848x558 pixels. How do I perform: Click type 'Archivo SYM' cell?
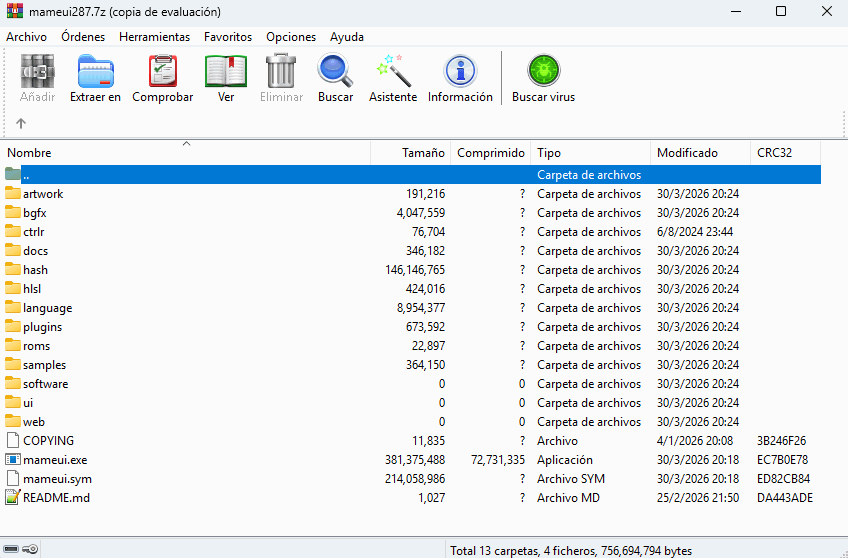pos(571,479)
